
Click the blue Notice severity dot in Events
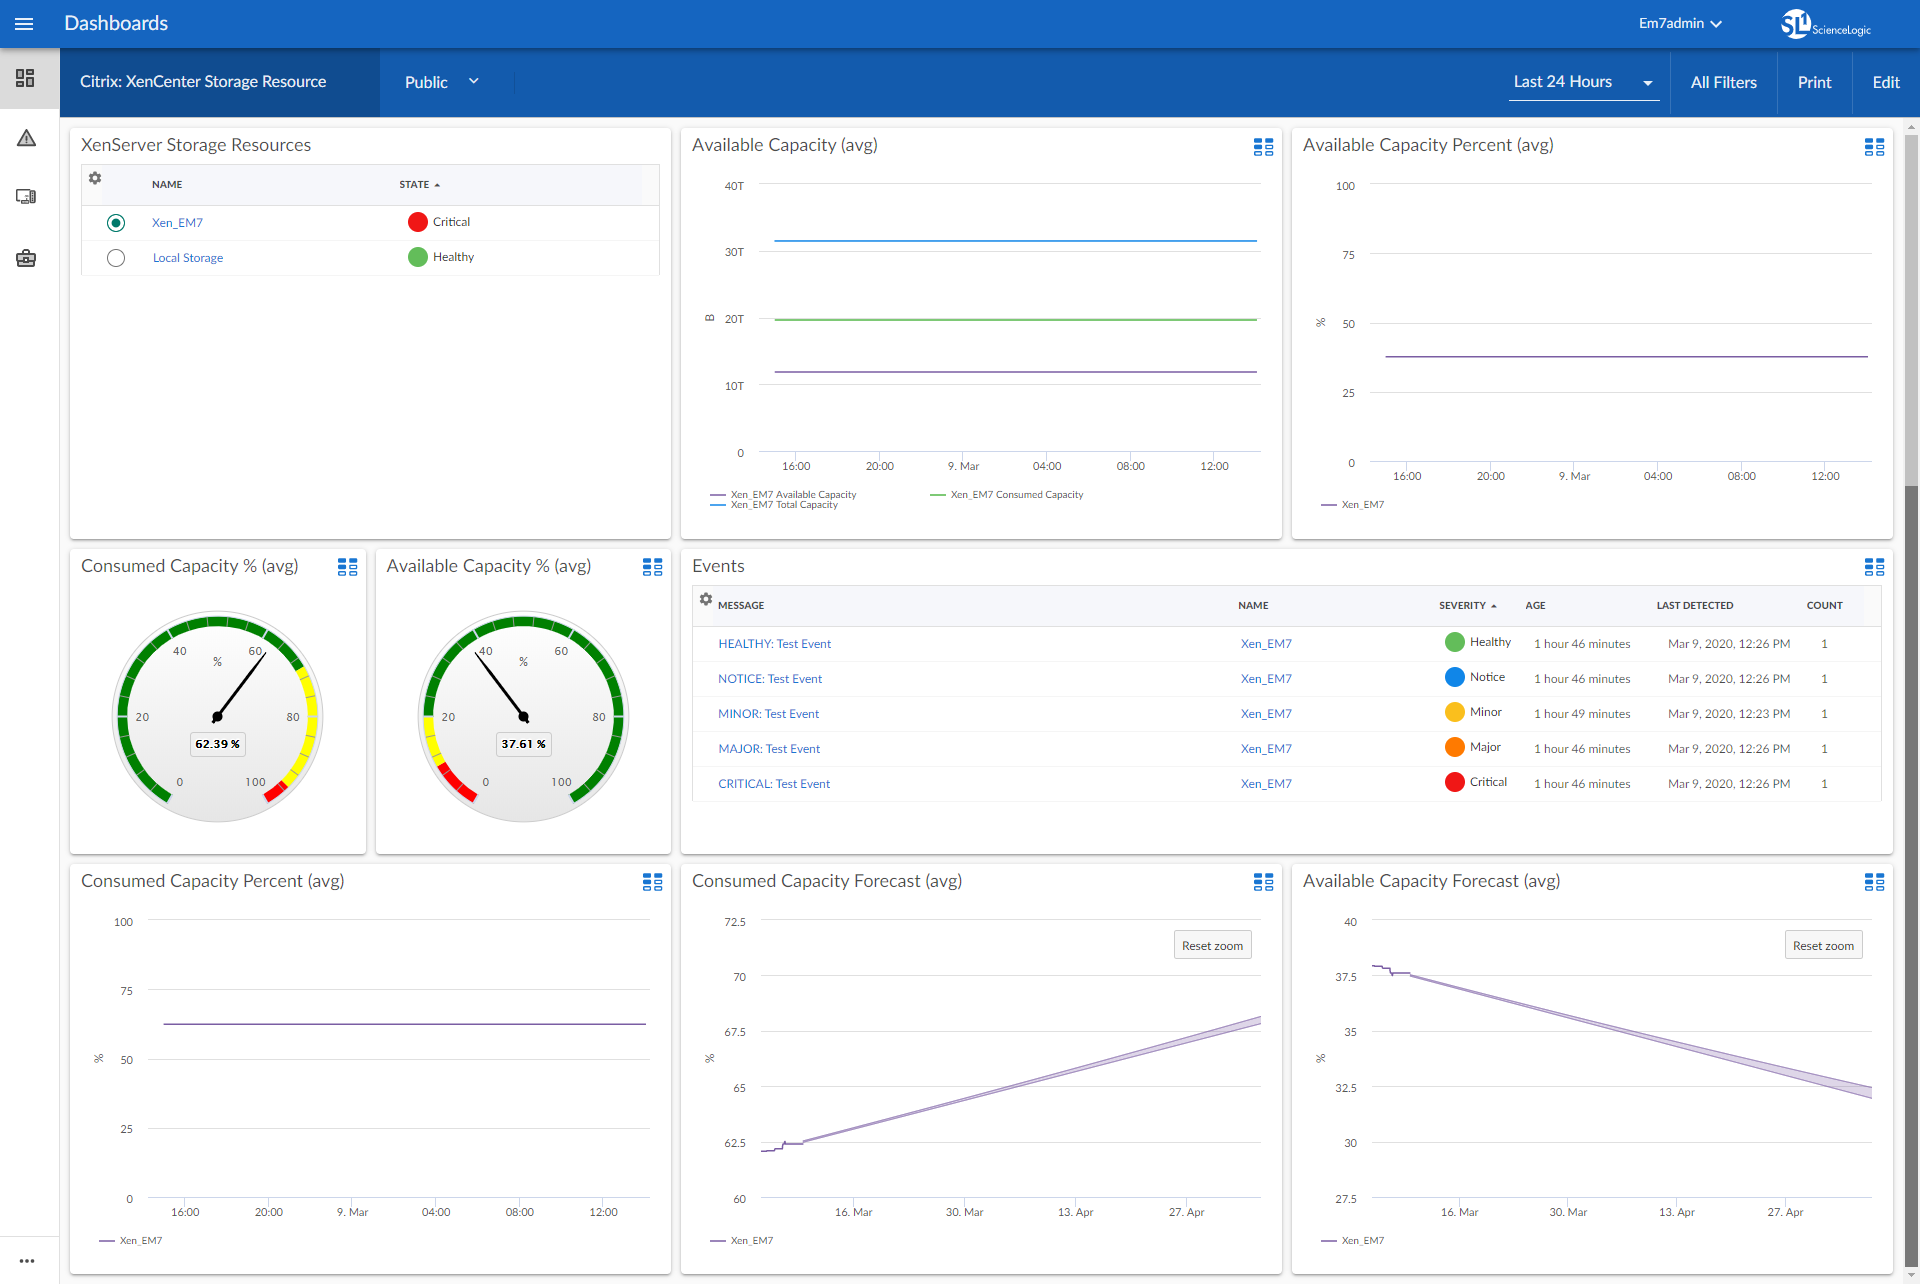[x=1455, y=677]
